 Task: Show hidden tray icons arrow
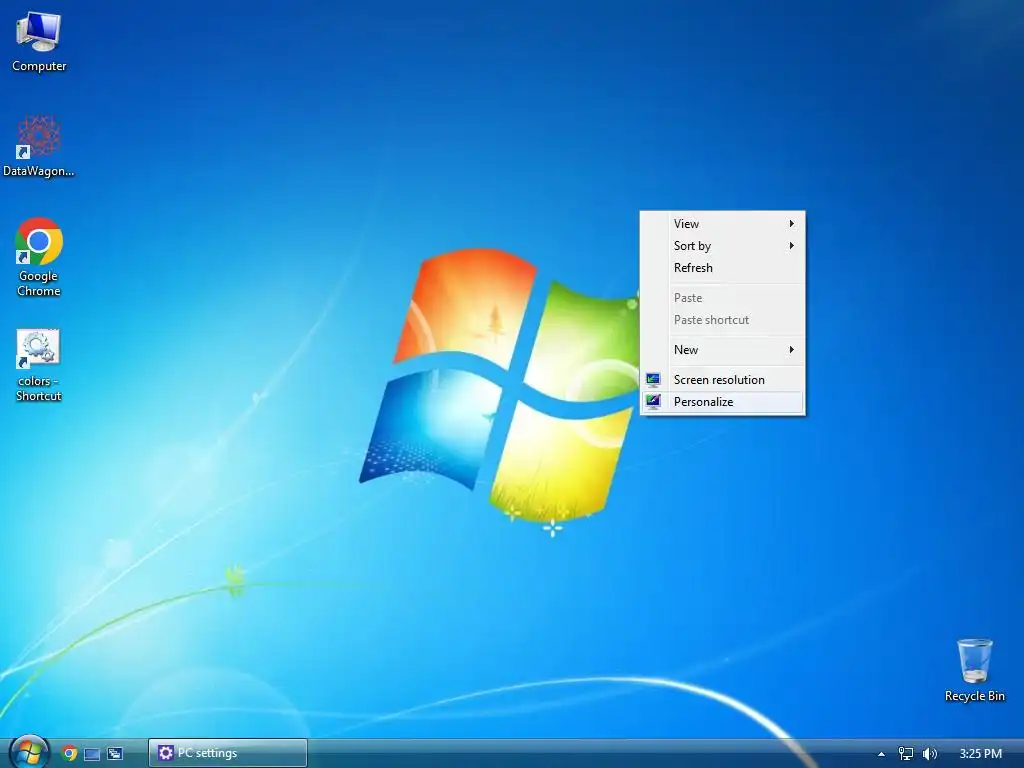(881, 754)
